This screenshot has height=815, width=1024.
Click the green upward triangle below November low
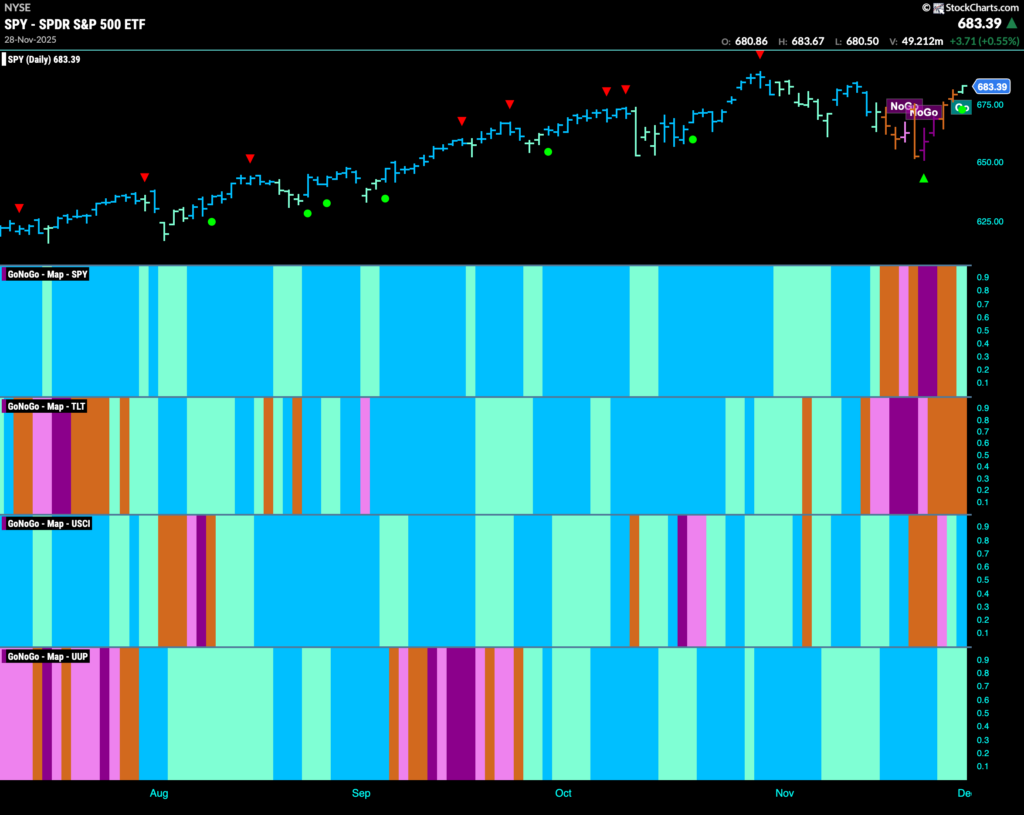point(923,178)
